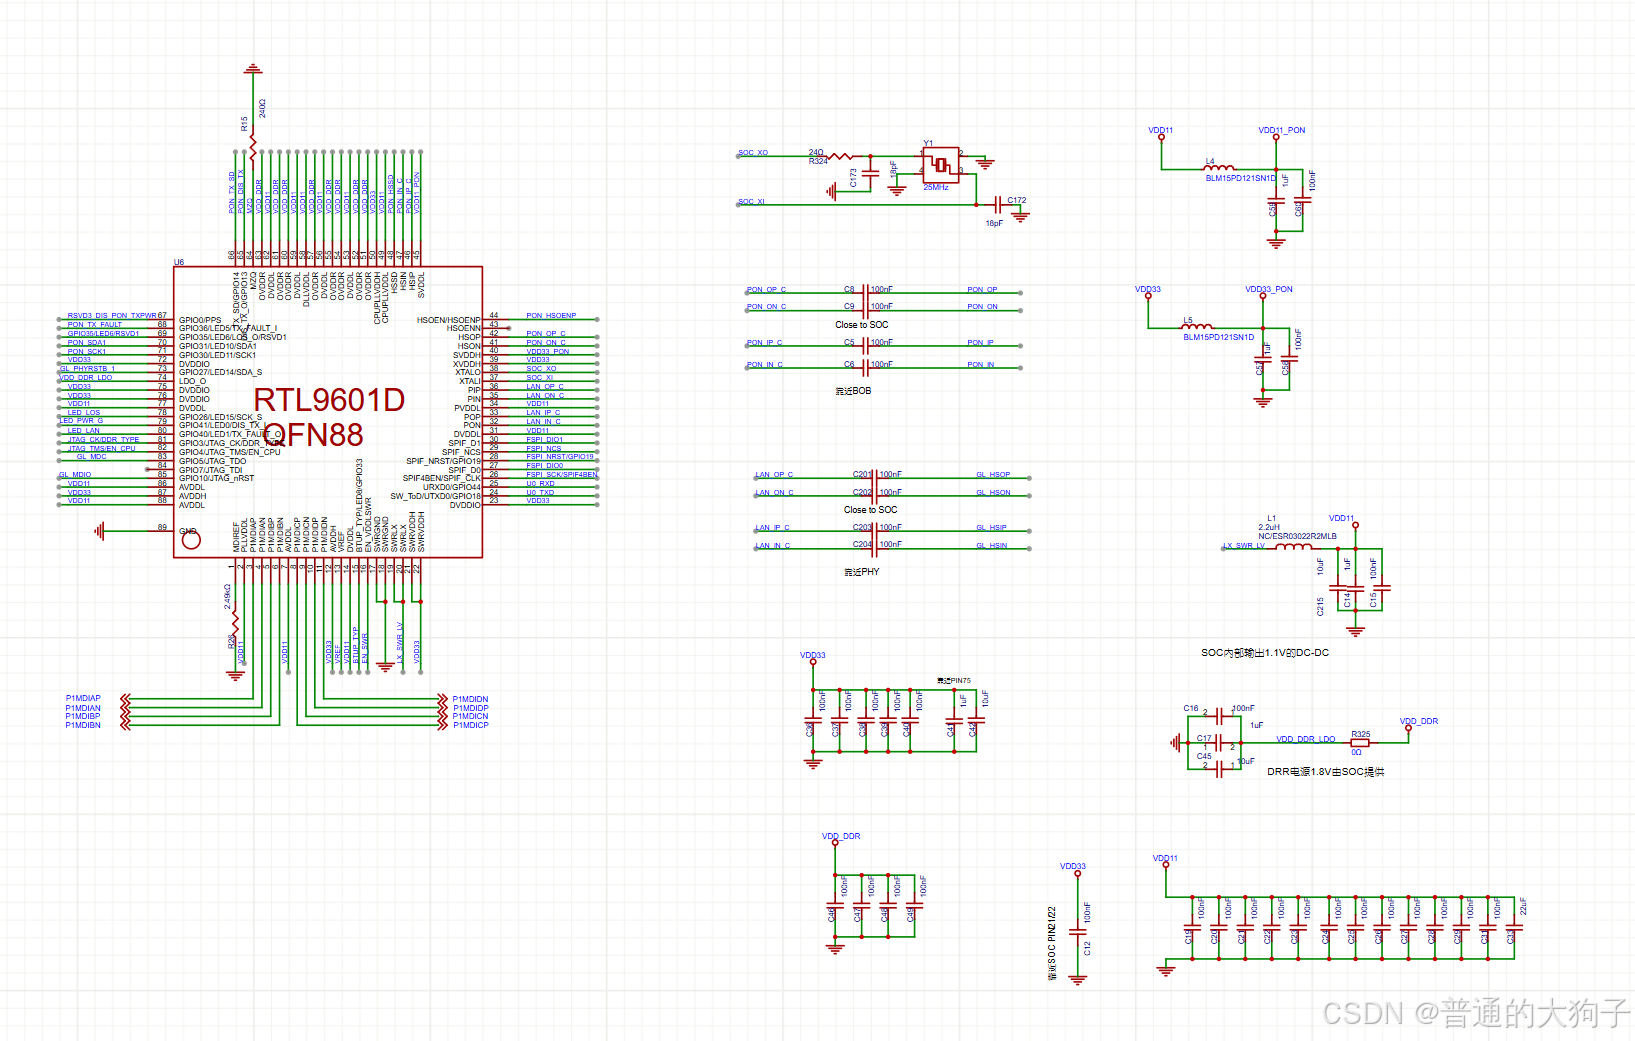The width and height of the screenshot is (1635, 1041).
Task: Select resistor R15 above the RTL9601D chip
Action: point(253,148)
